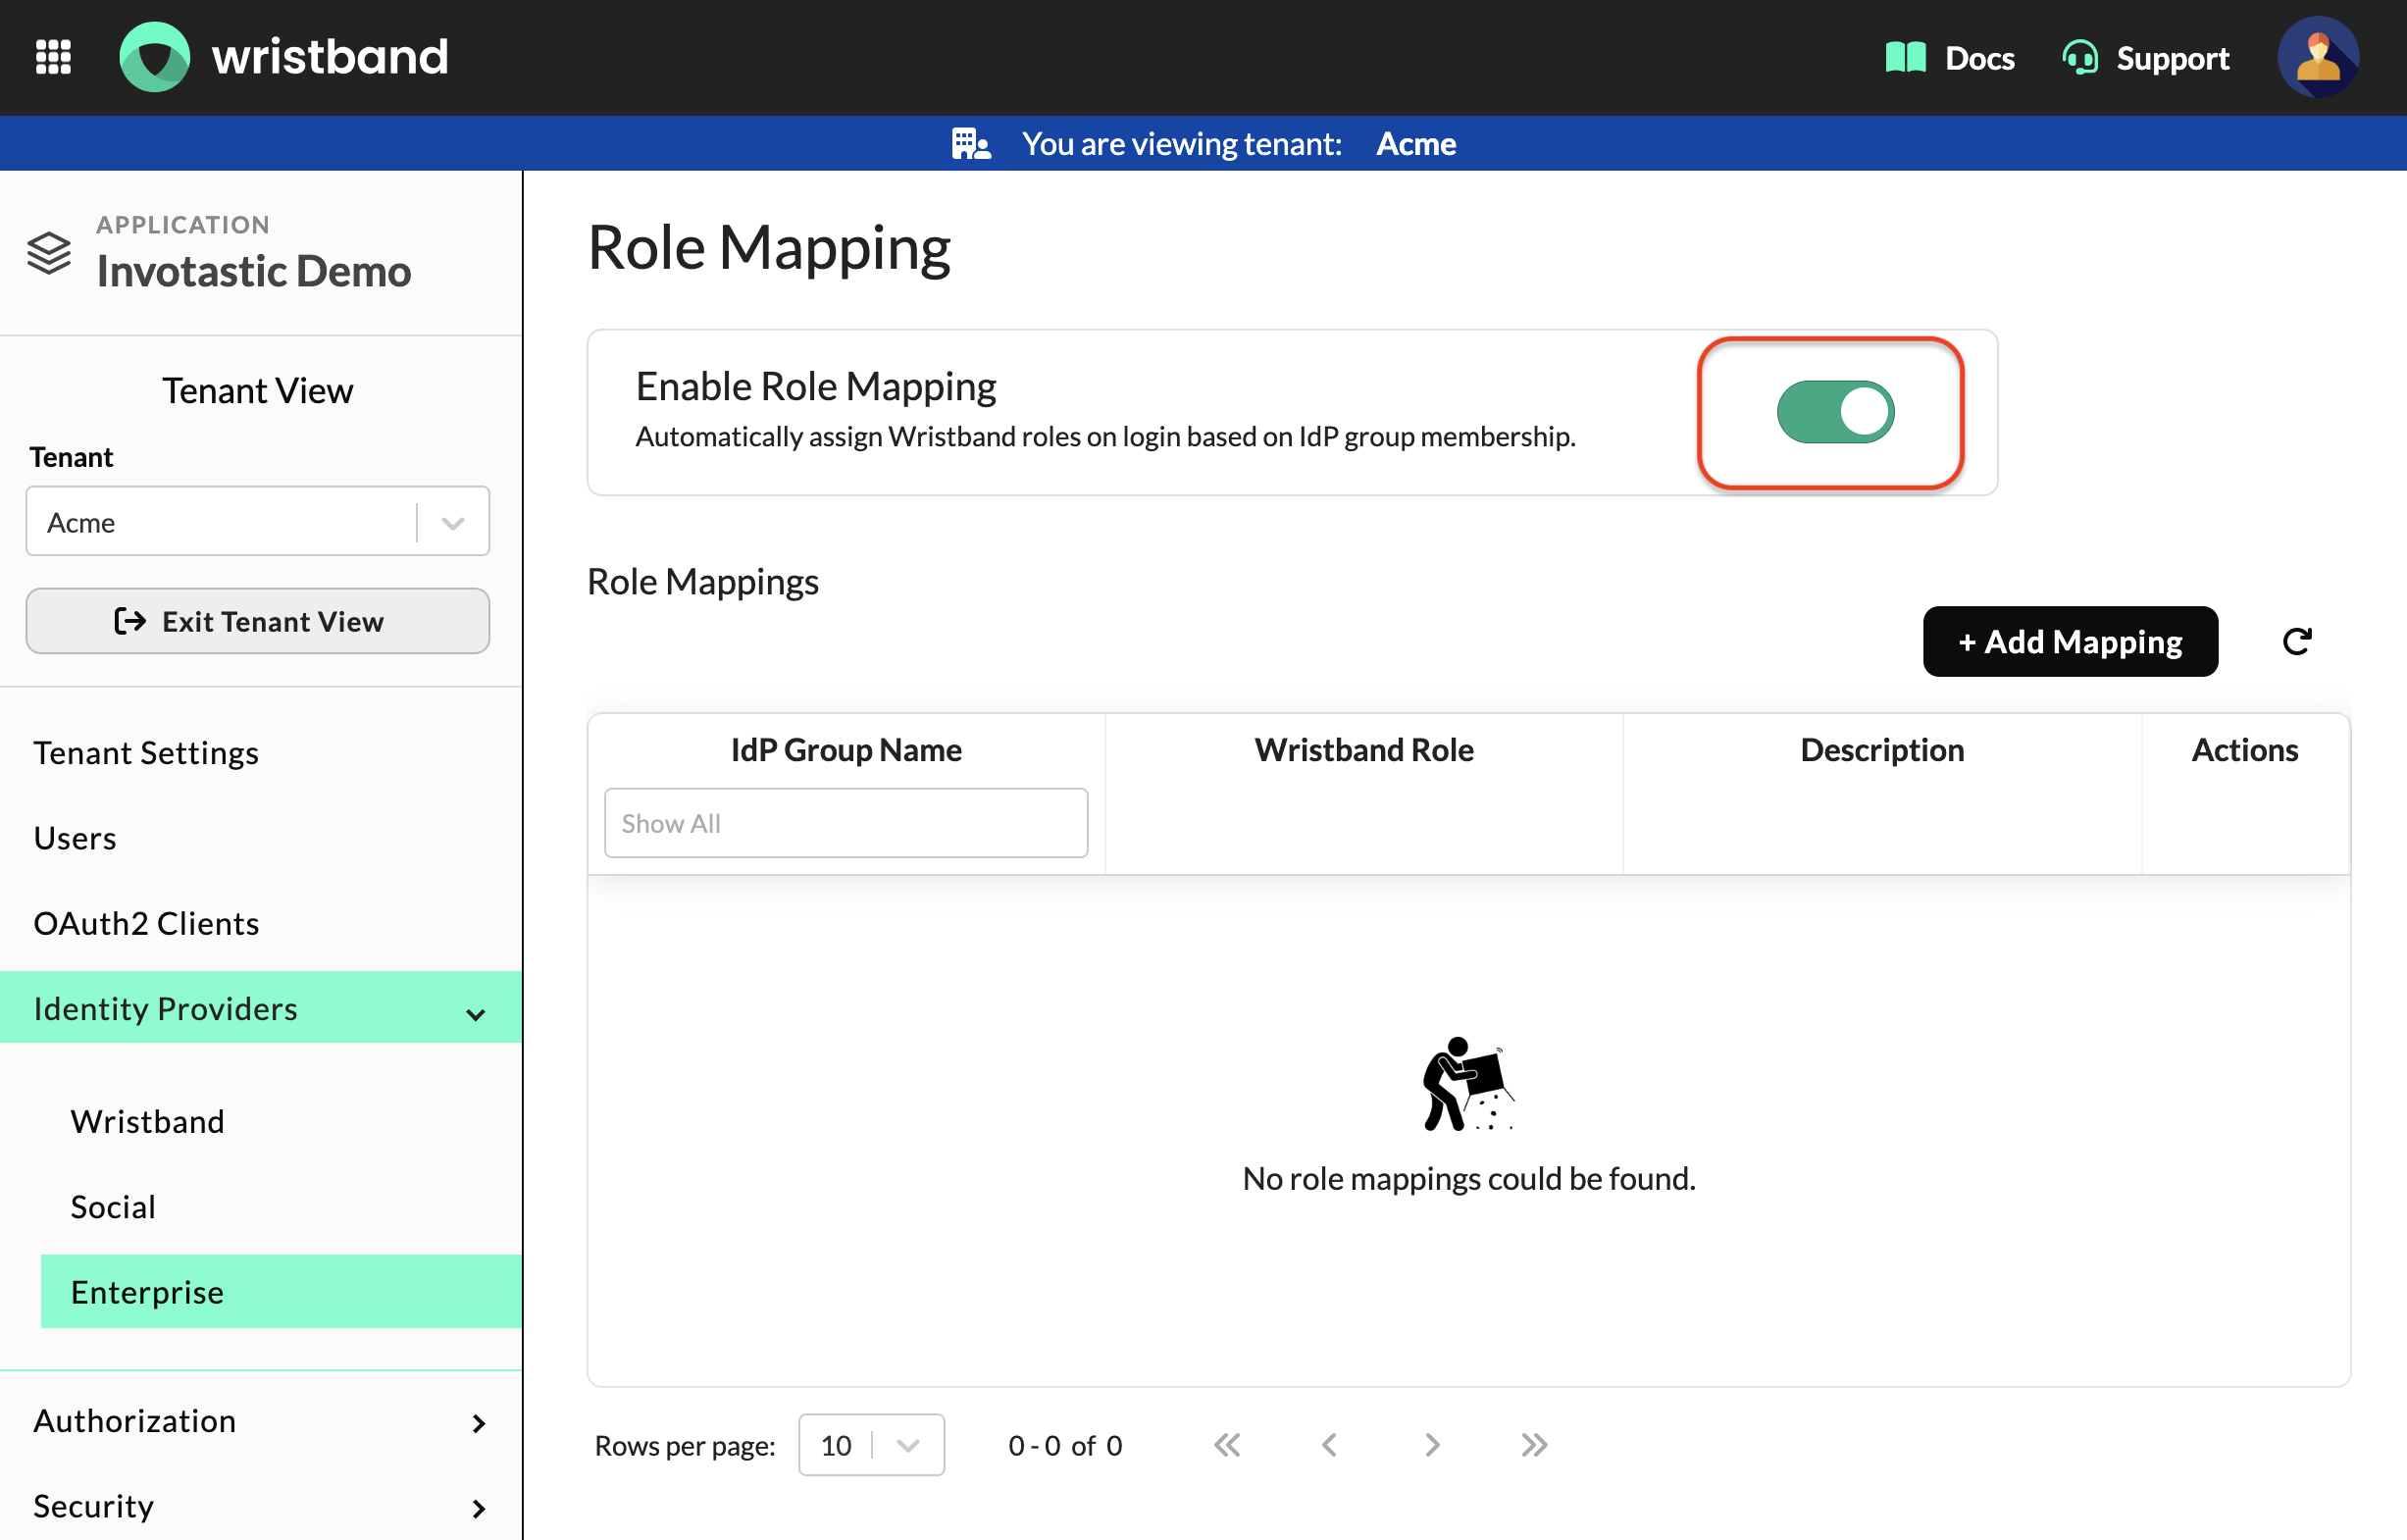Screen dimensions: 2407x1540
Task: Change rows per page dropdown
Action: 871,1445
